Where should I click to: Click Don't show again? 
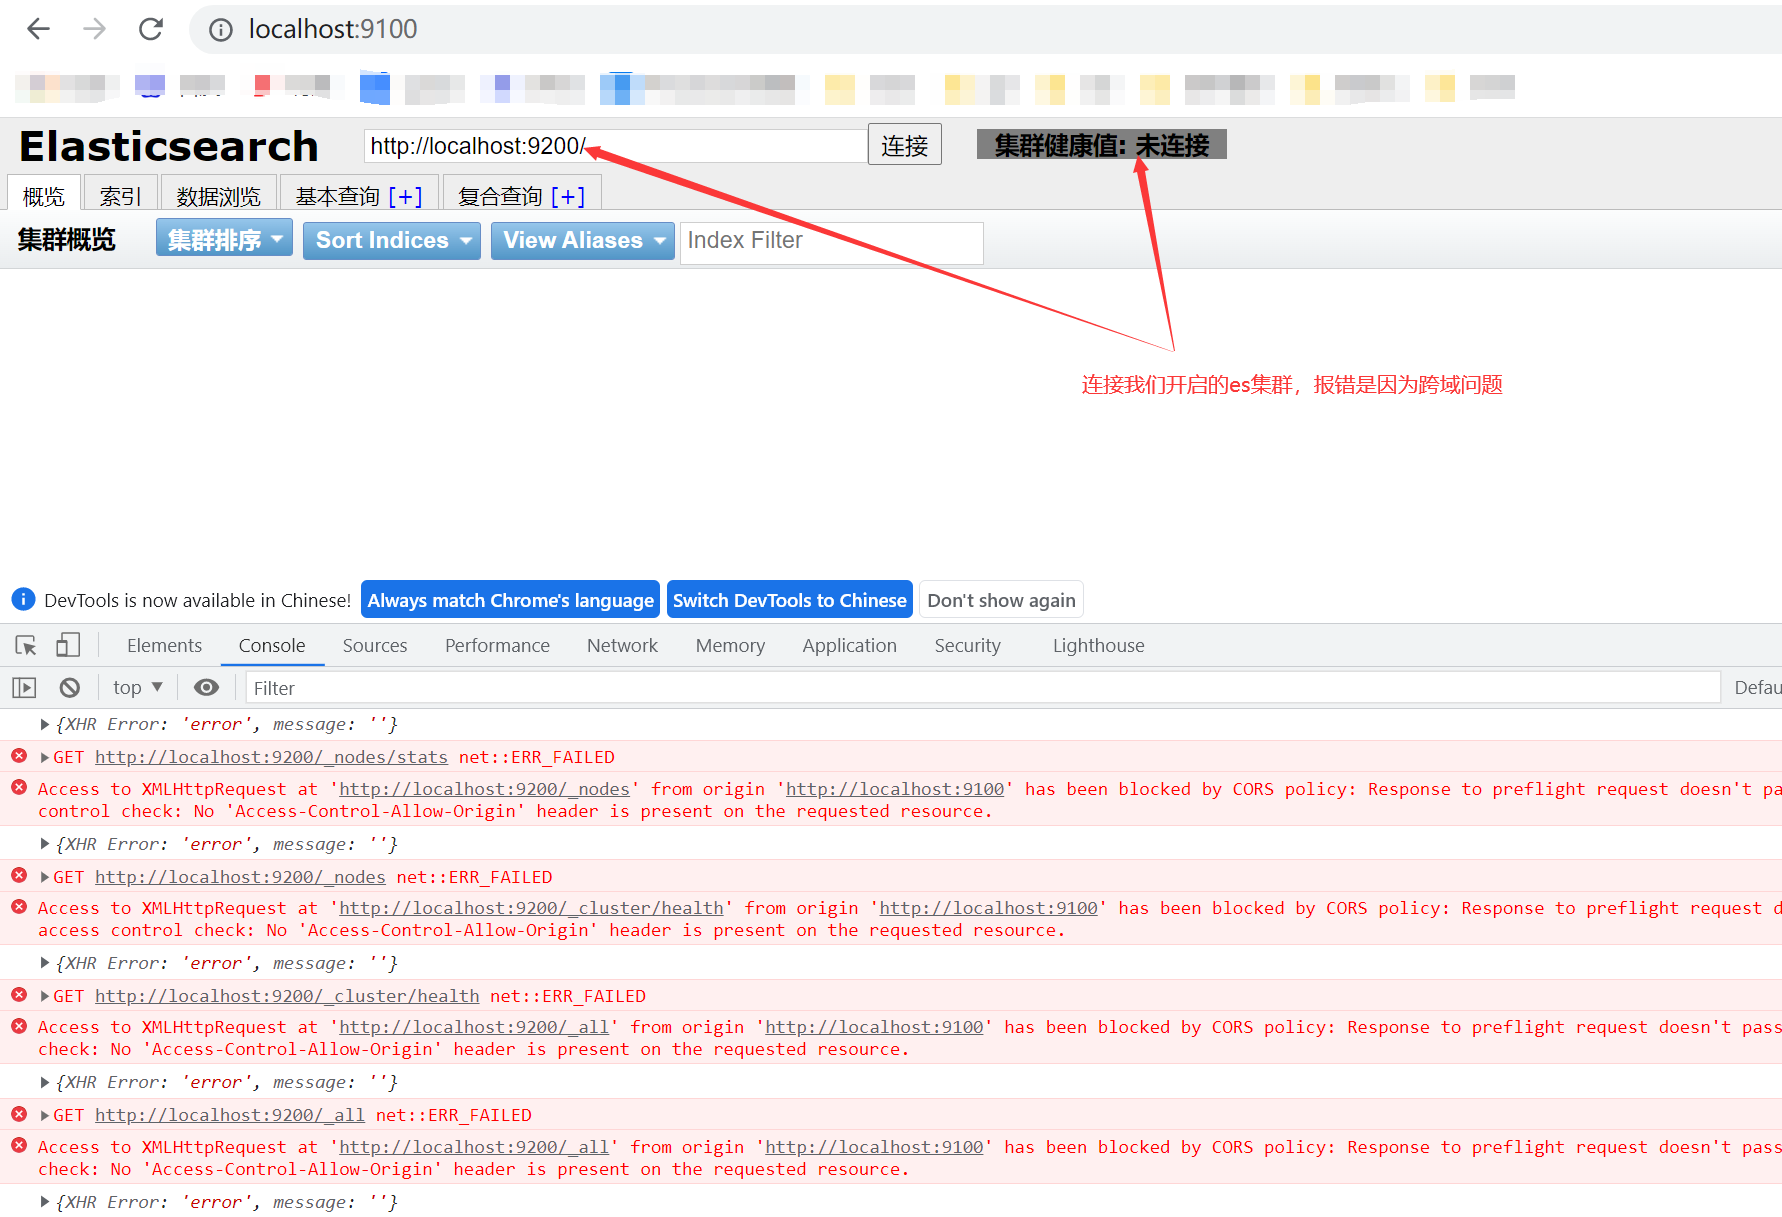pyautogui.click(x=1001, y=599)
